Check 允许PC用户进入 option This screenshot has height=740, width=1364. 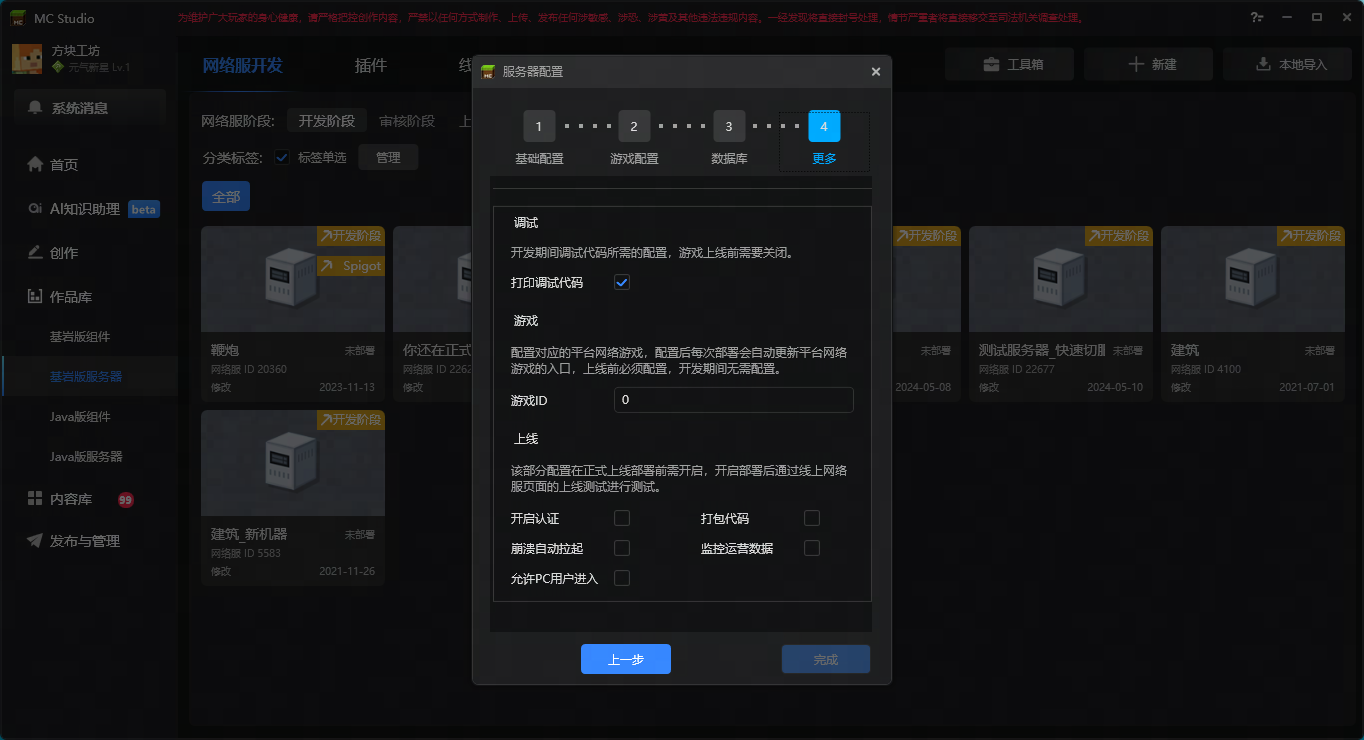tap(622, 578)
